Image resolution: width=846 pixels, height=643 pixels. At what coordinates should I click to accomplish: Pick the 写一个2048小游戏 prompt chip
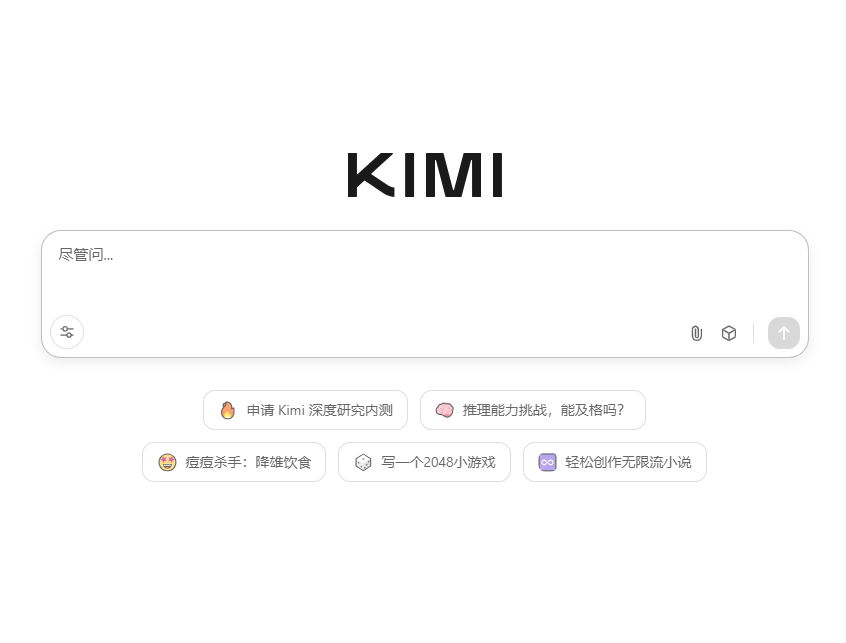(424, 462)
